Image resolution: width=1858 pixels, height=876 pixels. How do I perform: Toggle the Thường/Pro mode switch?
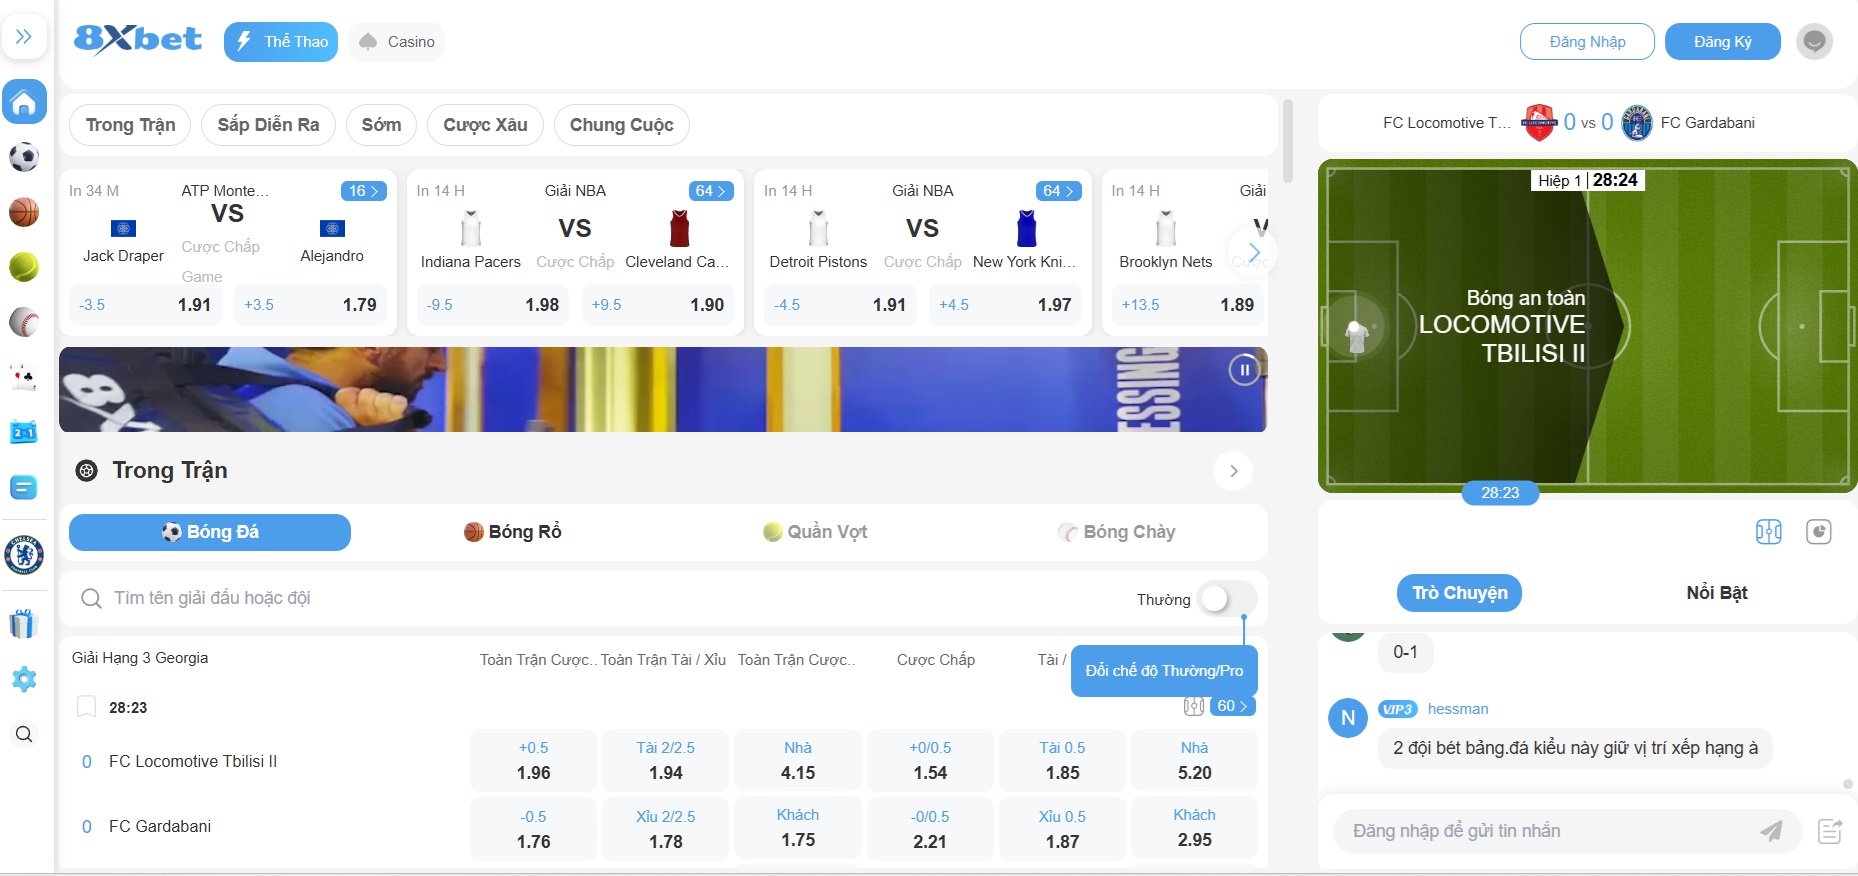click(x=1226, y=599)
